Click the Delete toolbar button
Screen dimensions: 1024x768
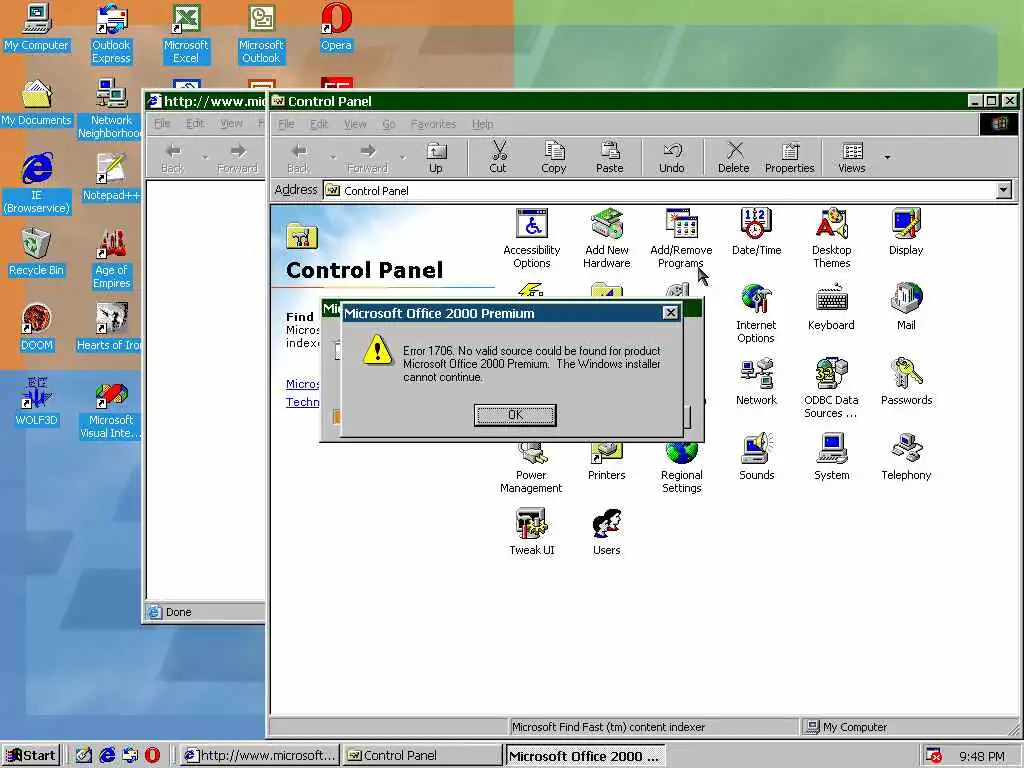point(733,158)
